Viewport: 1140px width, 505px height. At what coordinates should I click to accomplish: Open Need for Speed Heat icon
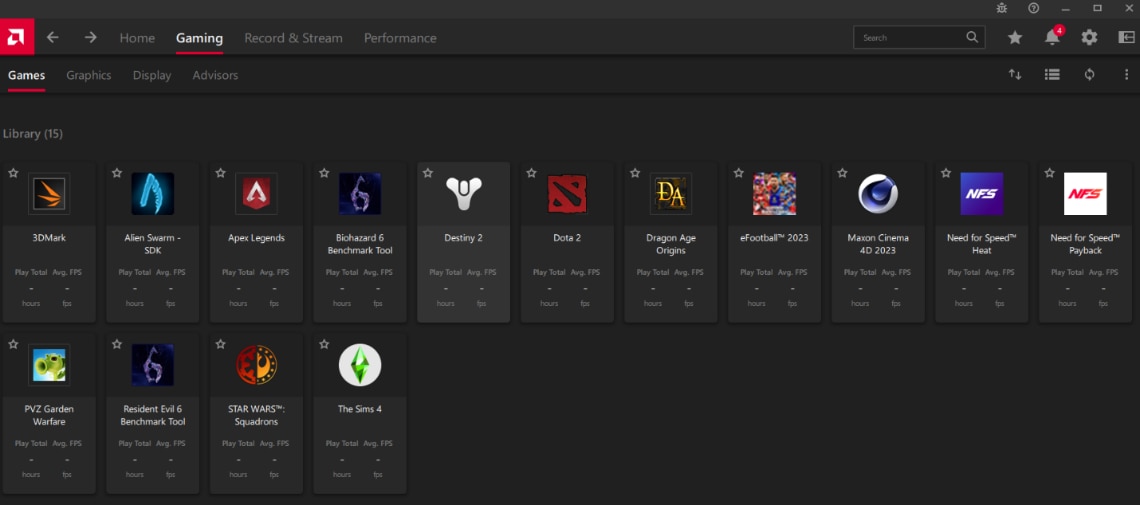click(982, 194)
